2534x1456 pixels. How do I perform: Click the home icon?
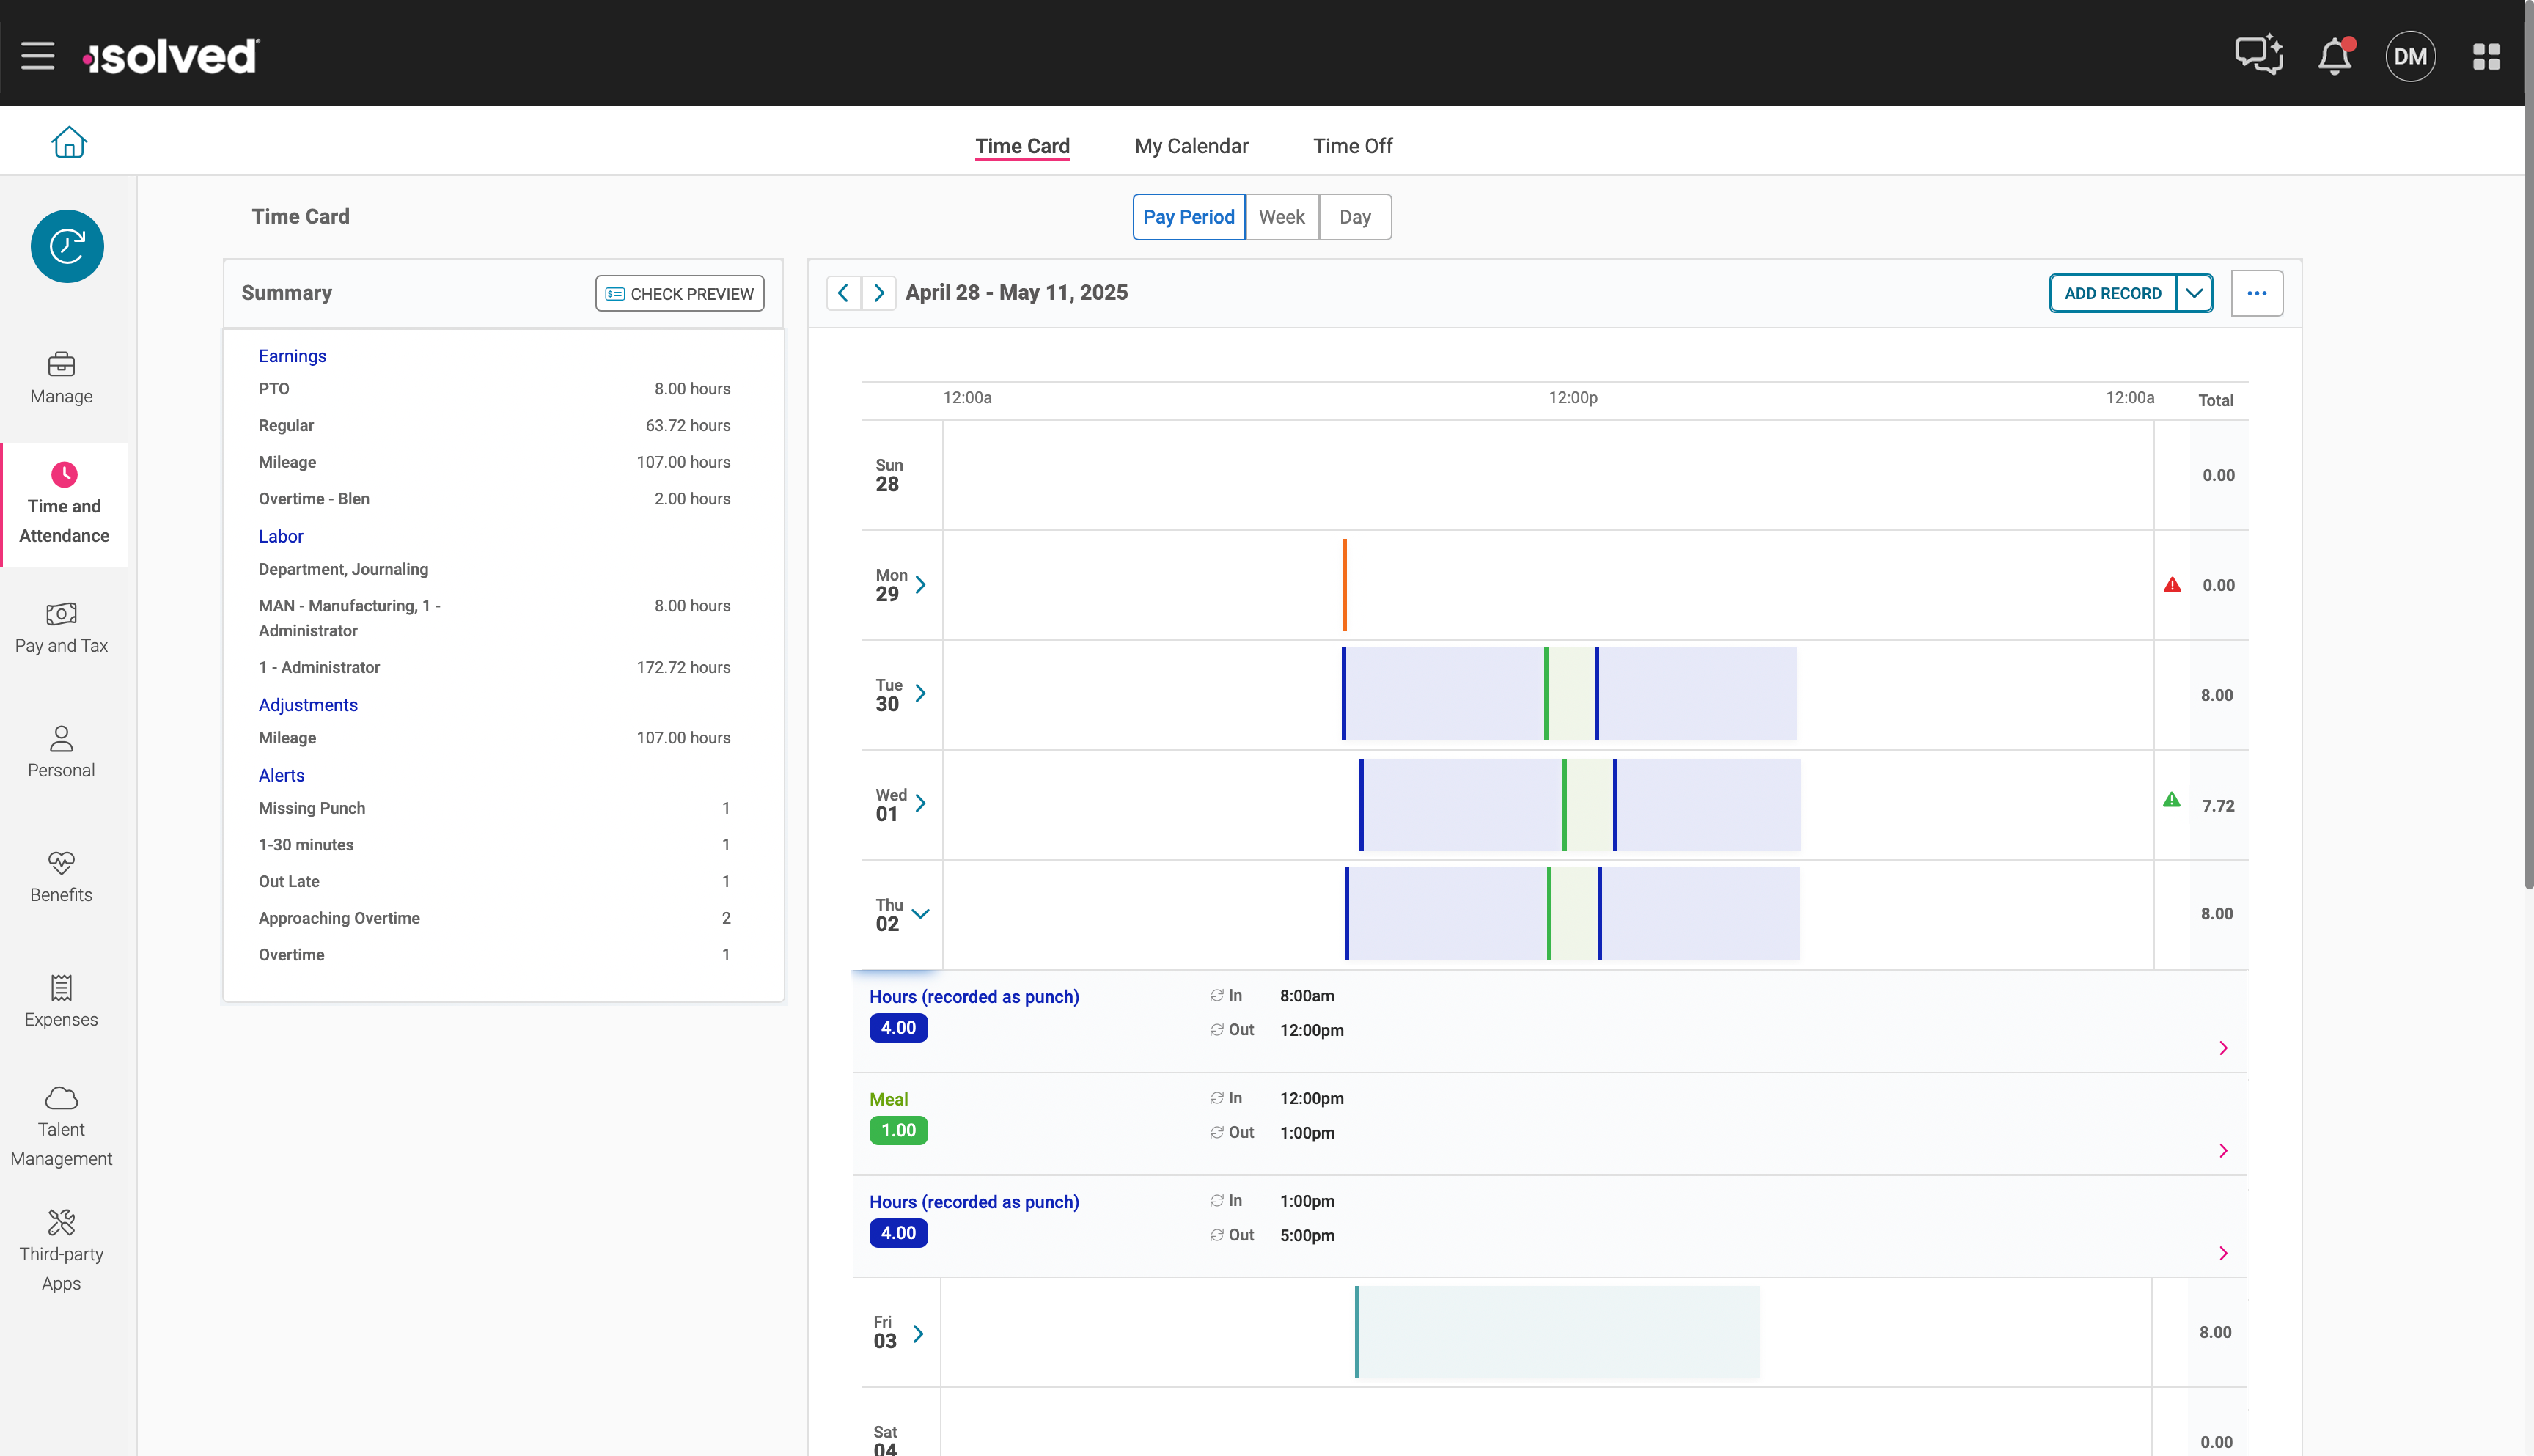[x=69, y=143]
